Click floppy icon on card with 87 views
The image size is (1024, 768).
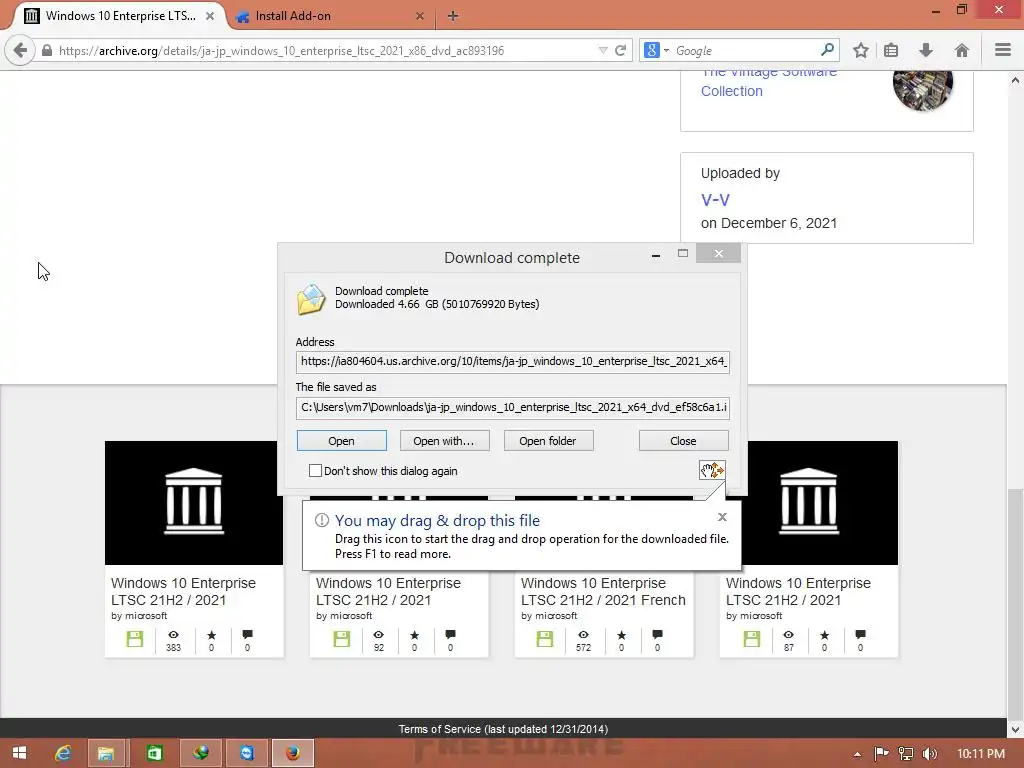752,639
